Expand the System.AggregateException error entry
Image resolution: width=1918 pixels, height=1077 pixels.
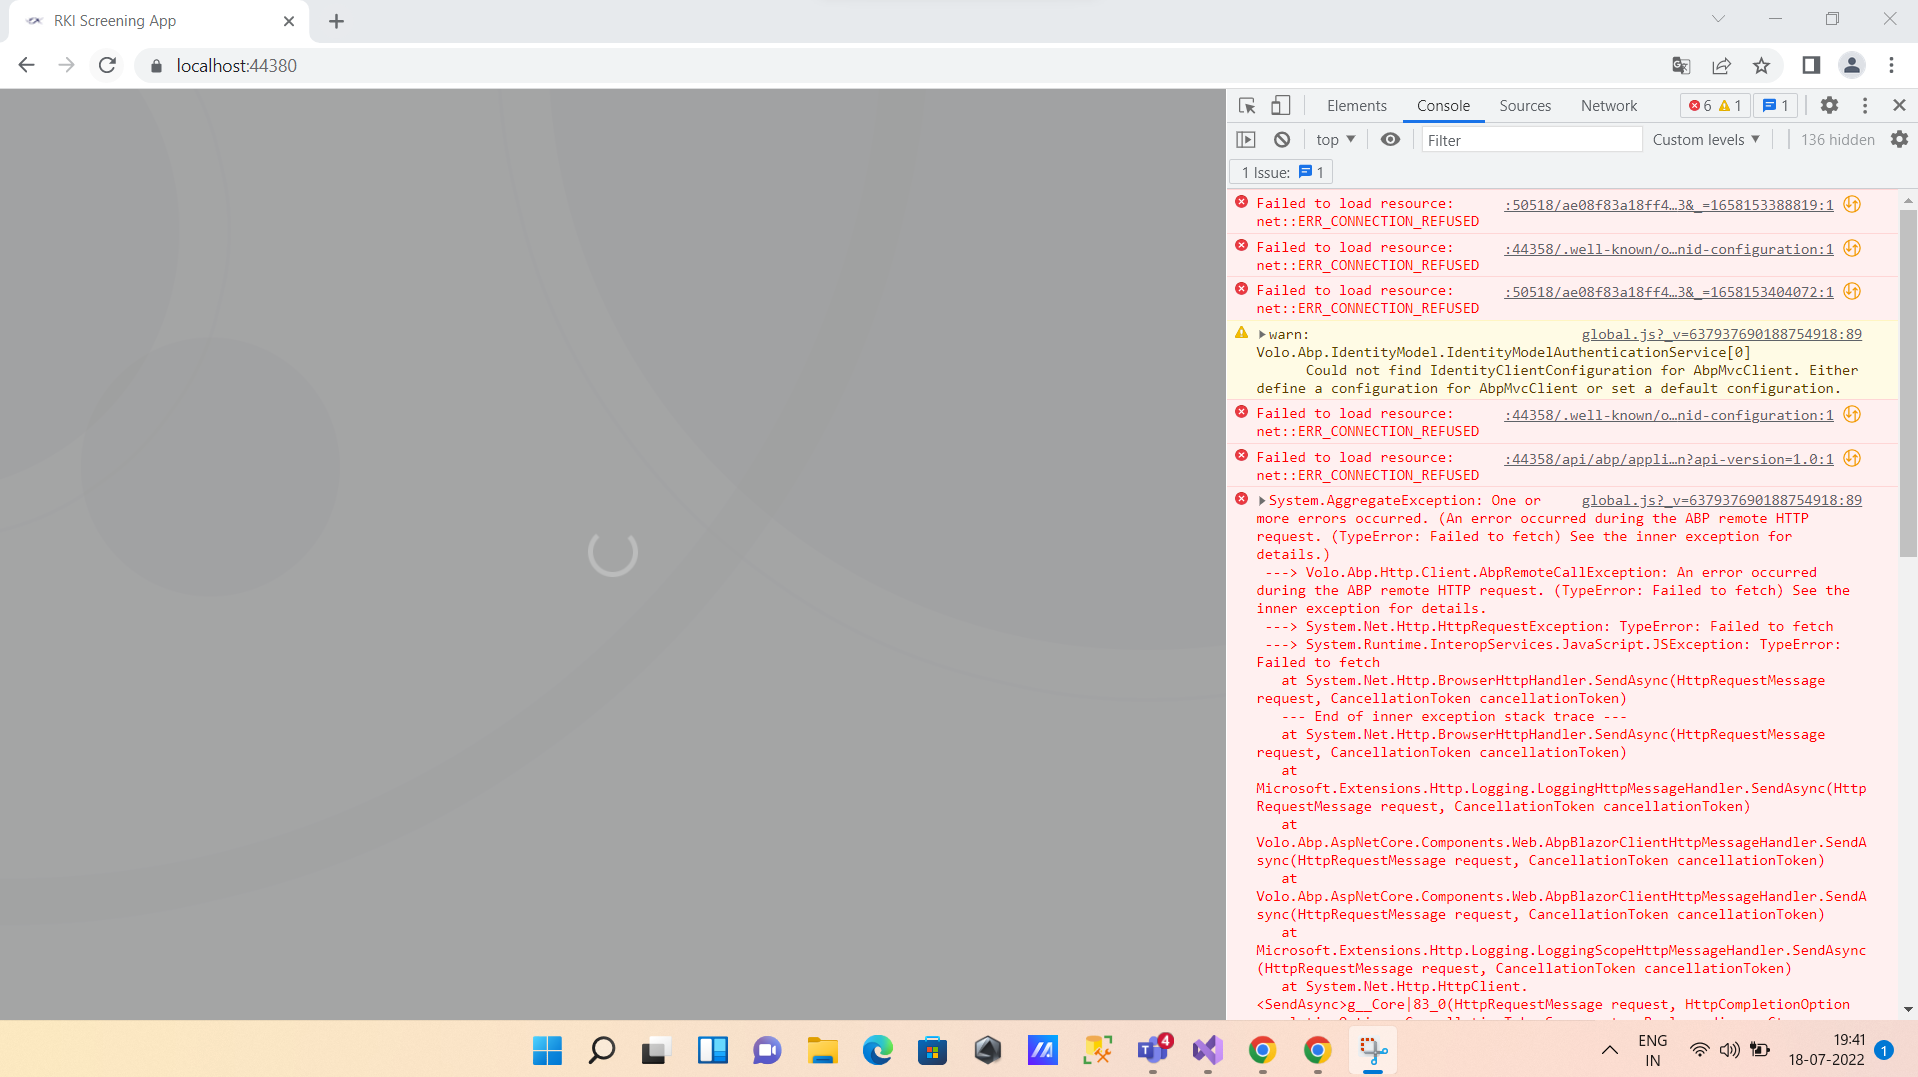pyautogui.click(x=1262, y=501)
